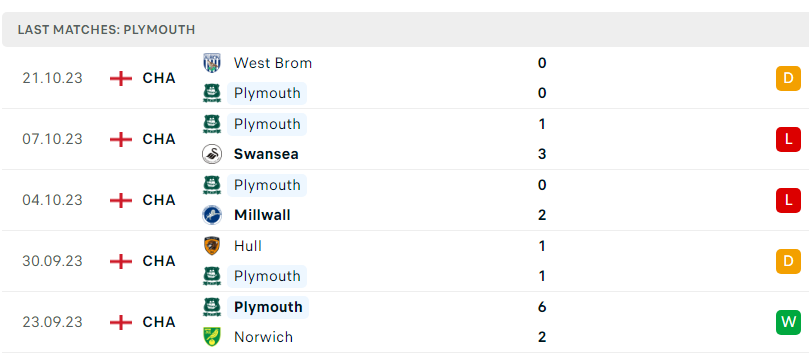
Task: Open the Millwall team link
Action: pos(262,215)
